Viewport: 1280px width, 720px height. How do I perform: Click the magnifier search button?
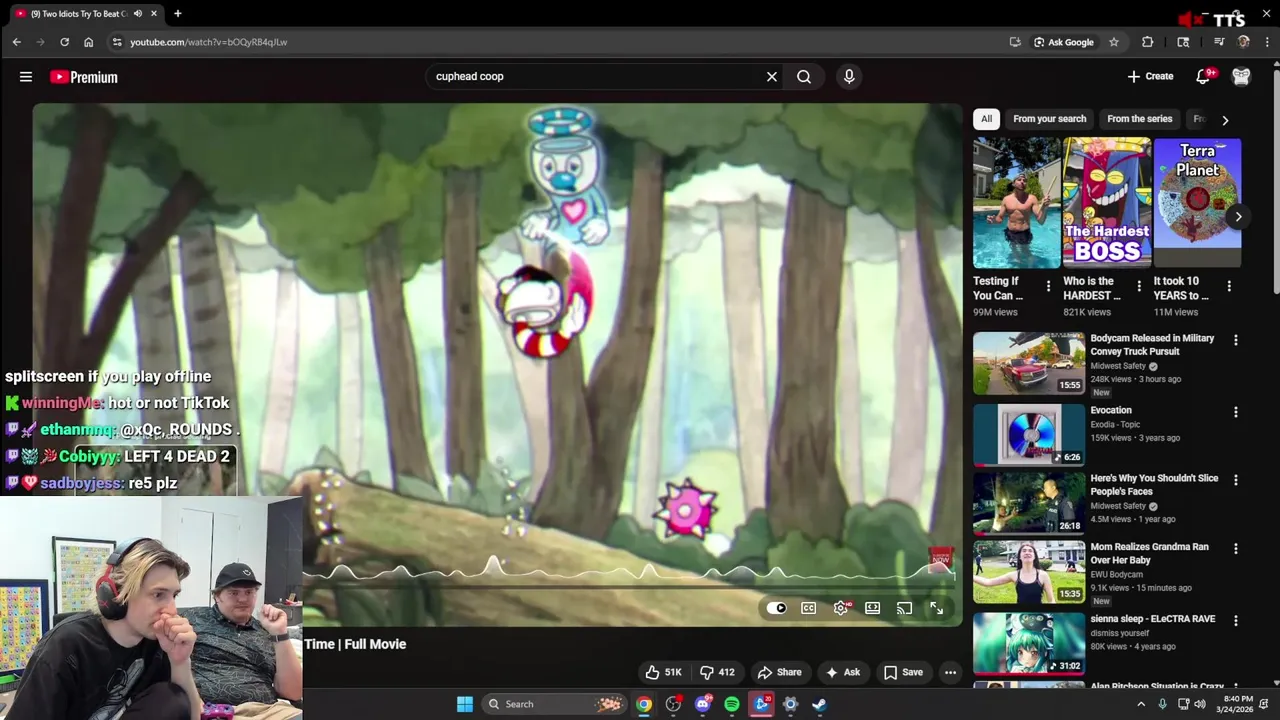click(x=804, y=77)
